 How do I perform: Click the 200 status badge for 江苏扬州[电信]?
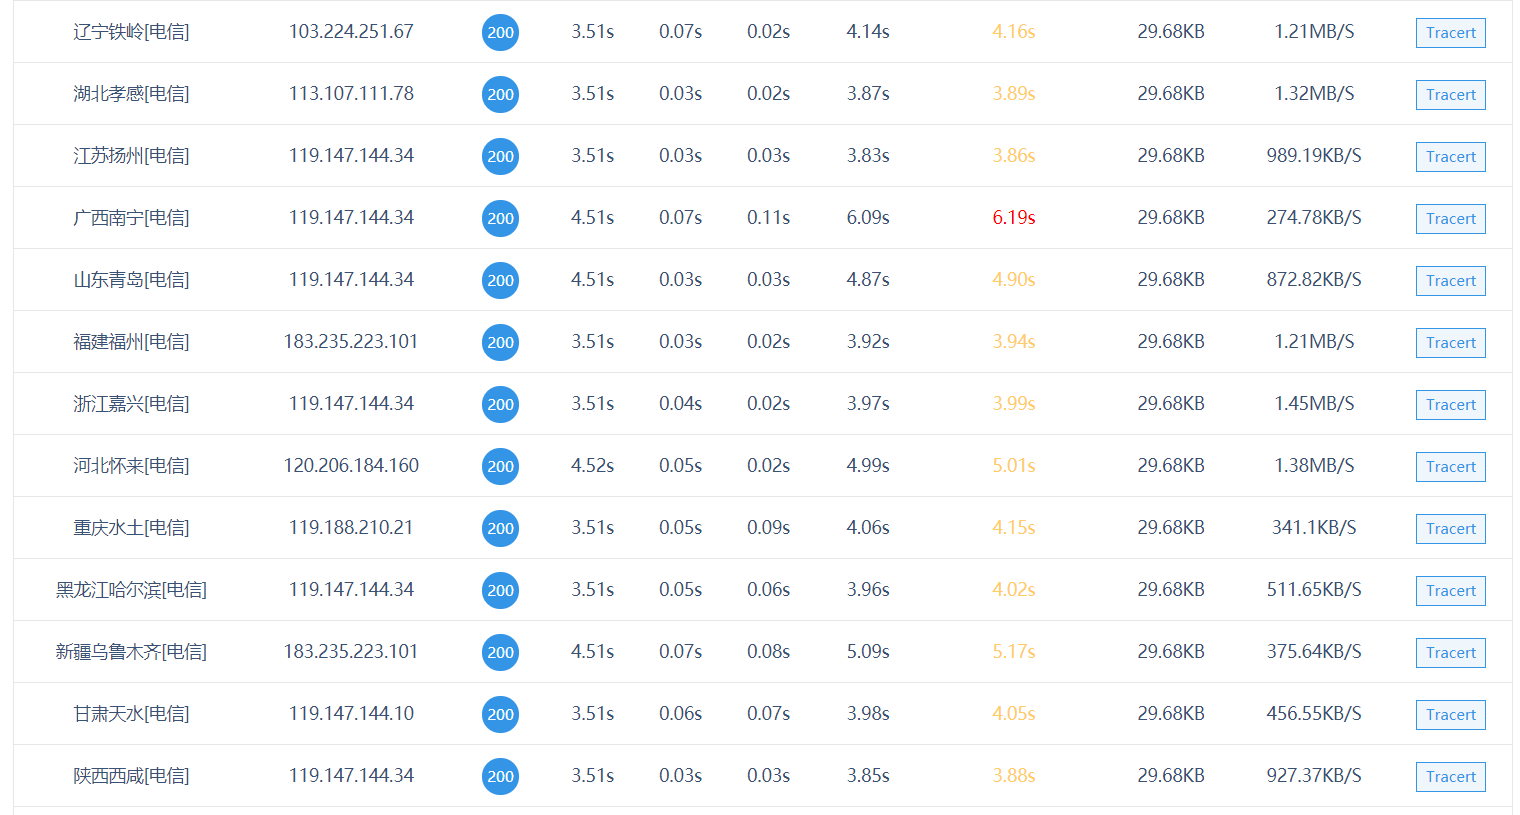(500, 156)
